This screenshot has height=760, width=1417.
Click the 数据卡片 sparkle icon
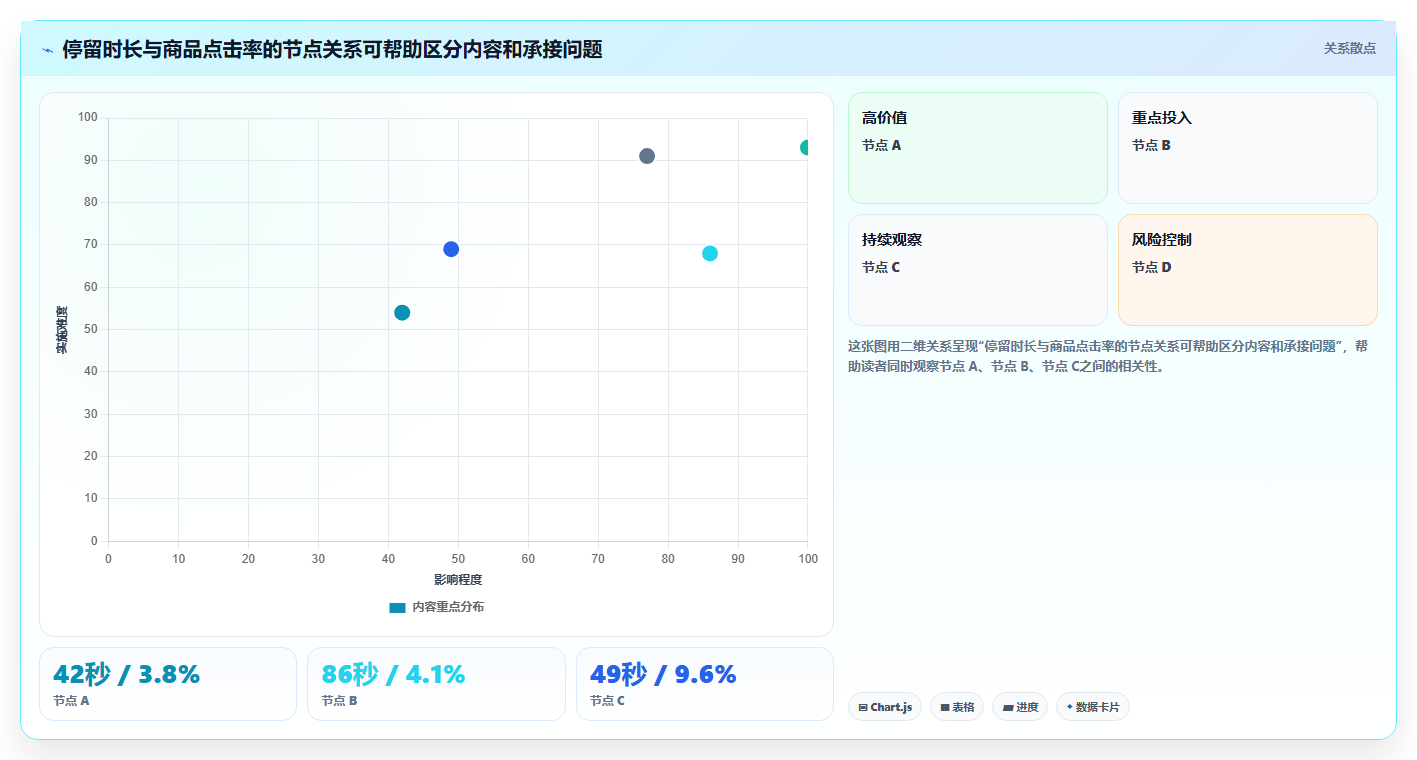click(1070, 707)
